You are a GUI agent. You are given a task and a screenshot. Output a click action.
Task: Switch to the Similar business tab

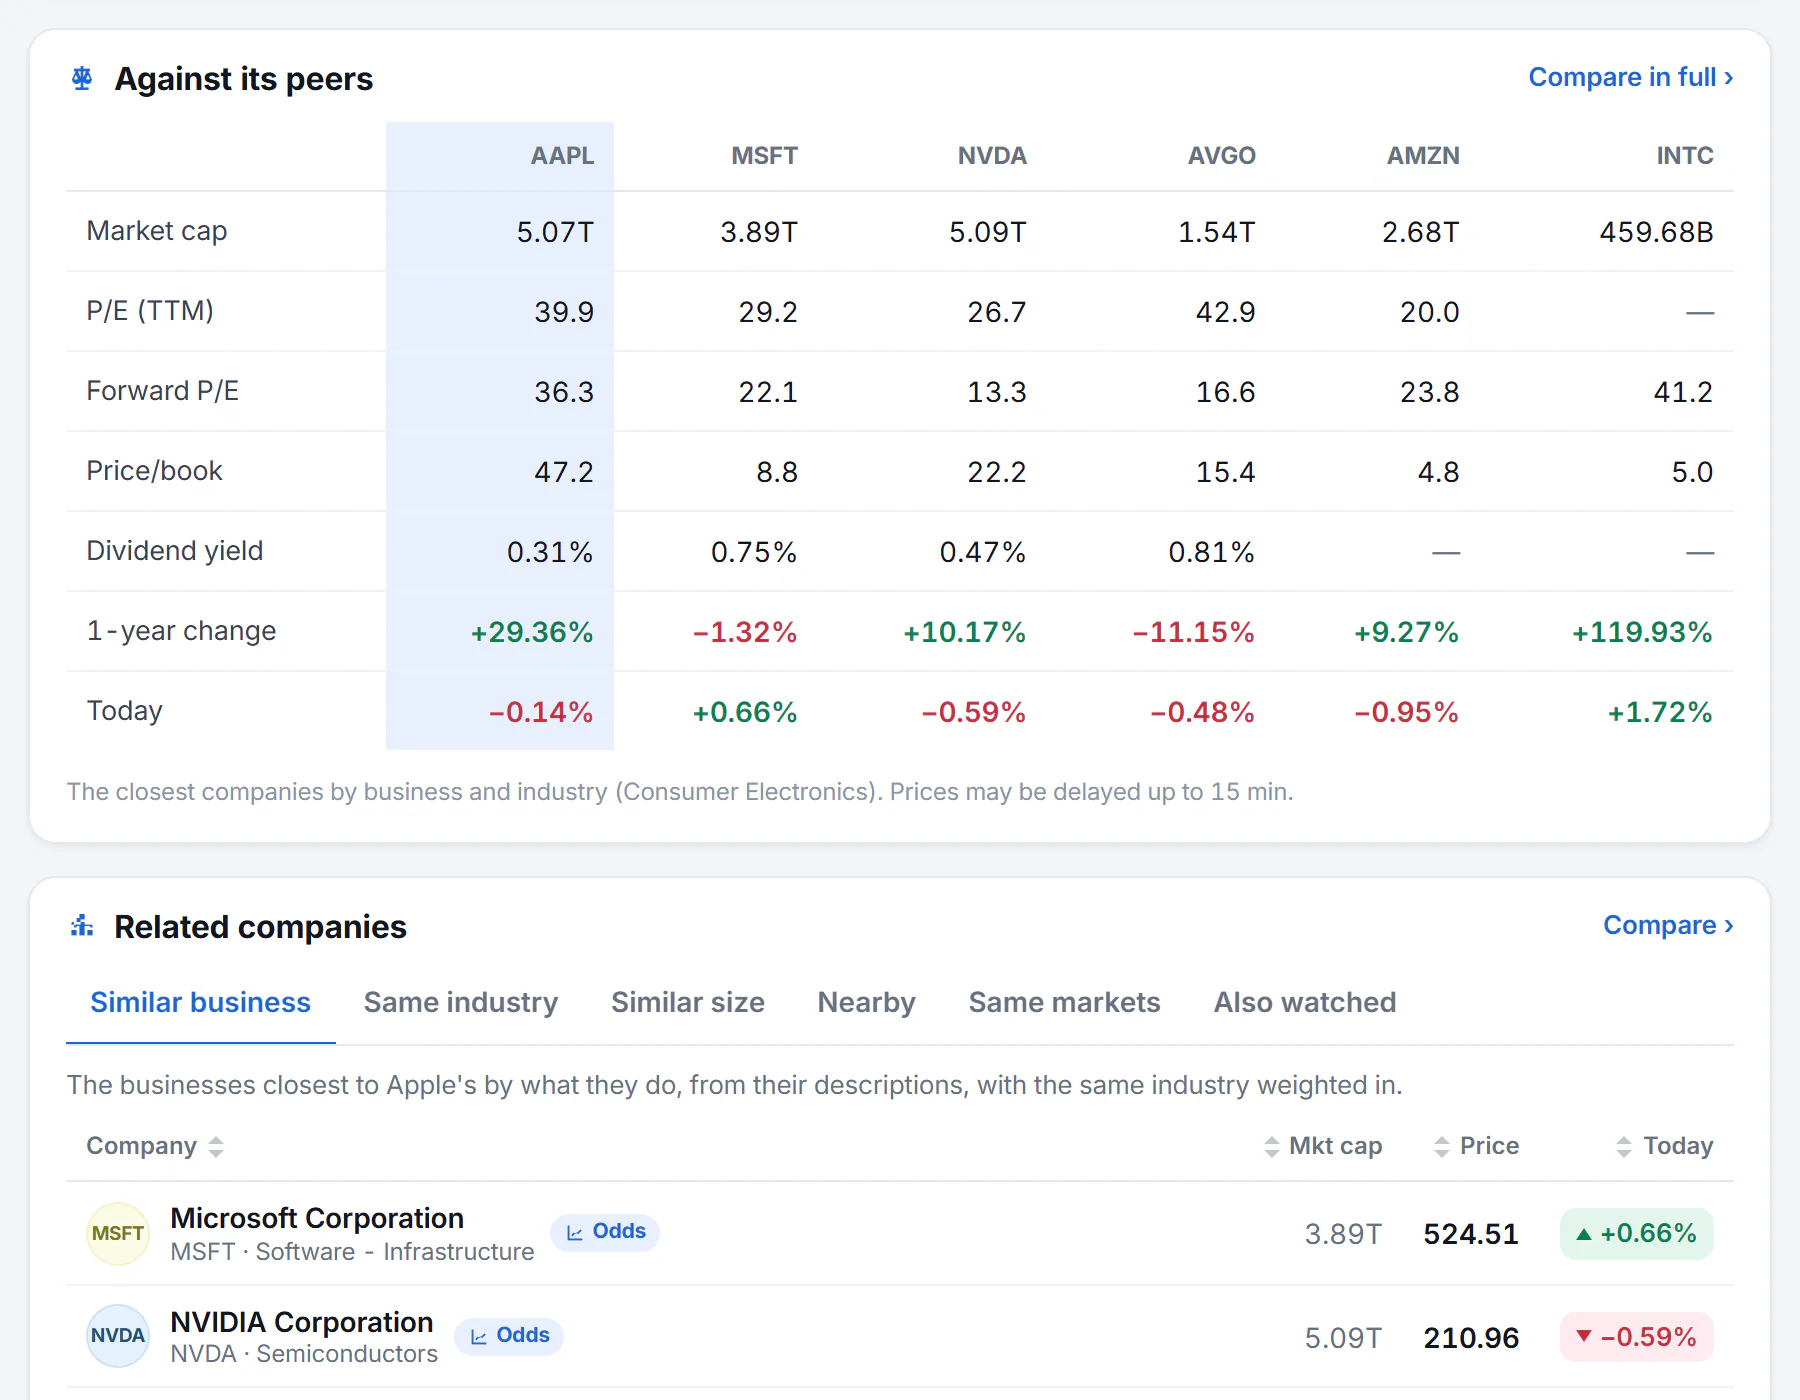coord(200,1003)
